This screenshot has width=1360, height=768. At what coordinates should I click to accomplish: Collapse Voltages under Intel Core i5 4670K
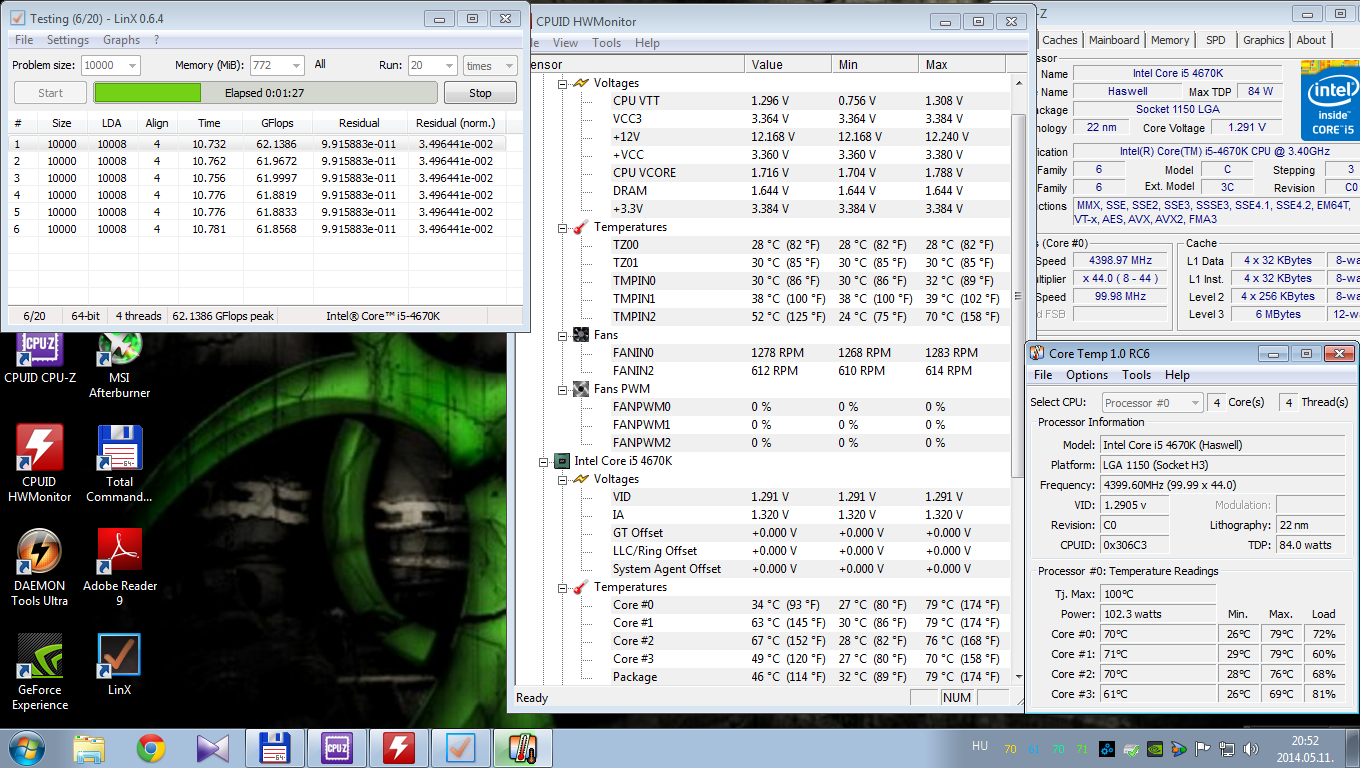[x=562, y=479]
